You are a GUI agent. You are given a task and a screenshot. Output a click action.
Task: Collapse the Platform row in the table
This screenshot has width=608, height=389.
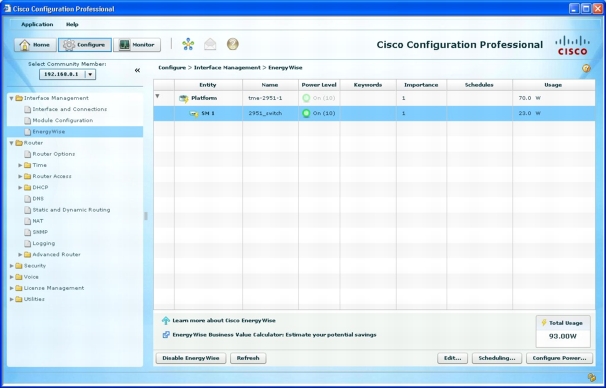[157, 96]
